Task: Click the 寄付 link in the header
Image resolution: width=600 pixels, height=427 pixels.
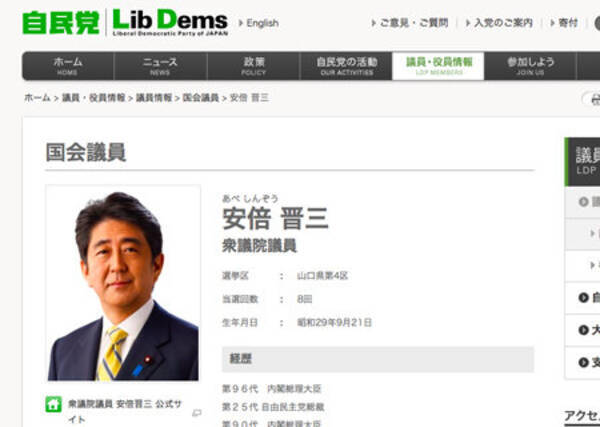Action: [x=568, y=23]
